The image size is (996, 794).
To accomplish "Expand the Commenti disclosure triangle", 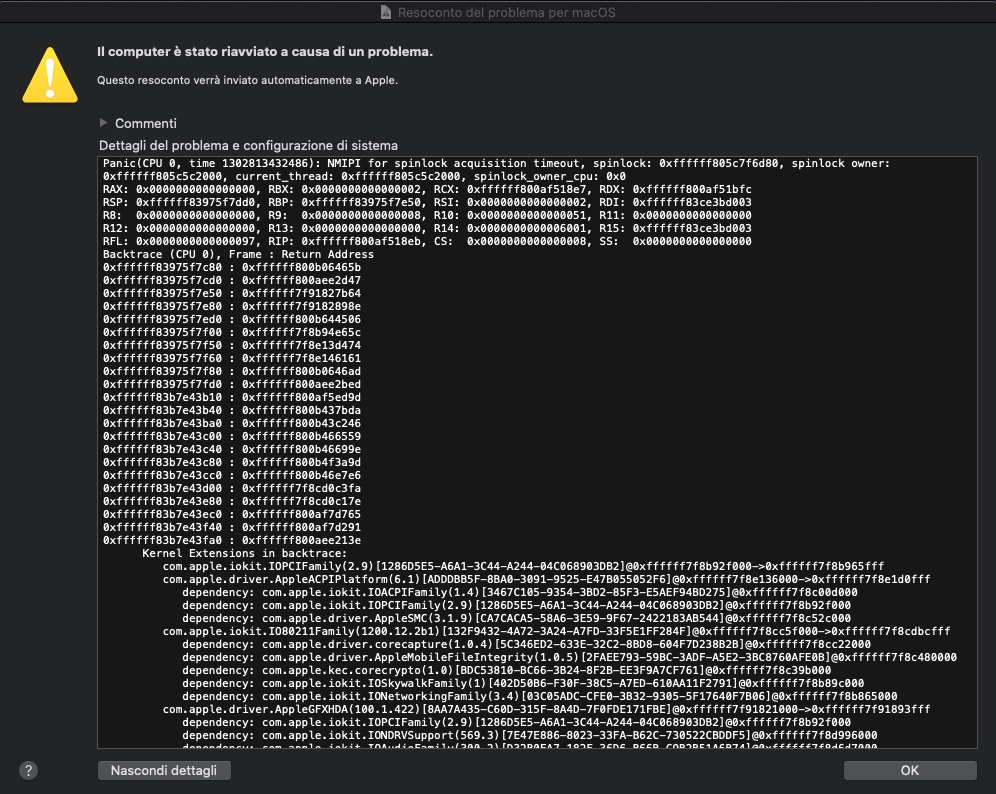I will (x=104, y=123).
